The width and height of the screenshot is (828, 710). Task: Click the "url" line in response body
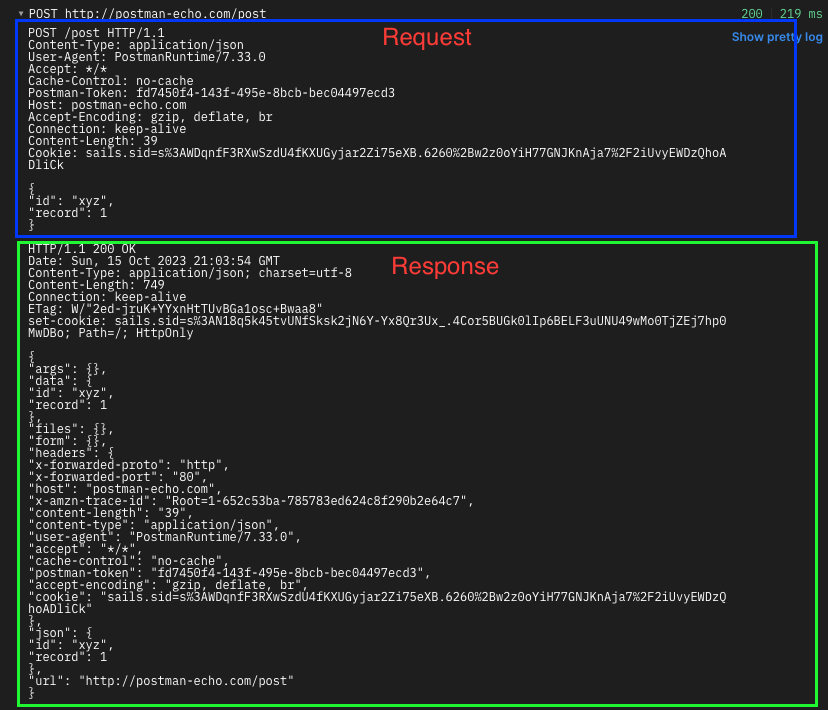pos(161,681)
